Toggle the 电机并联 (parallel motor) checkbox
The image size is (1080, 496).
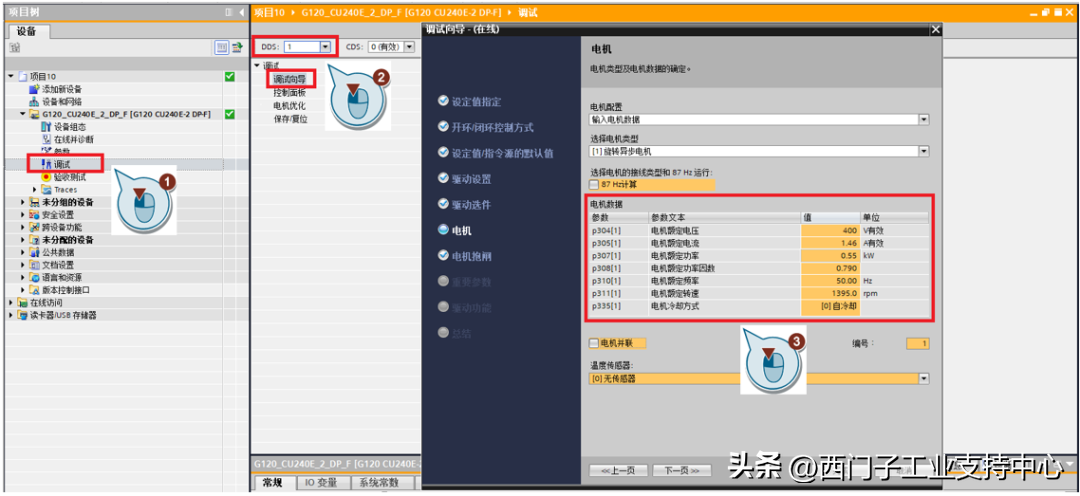594,343
